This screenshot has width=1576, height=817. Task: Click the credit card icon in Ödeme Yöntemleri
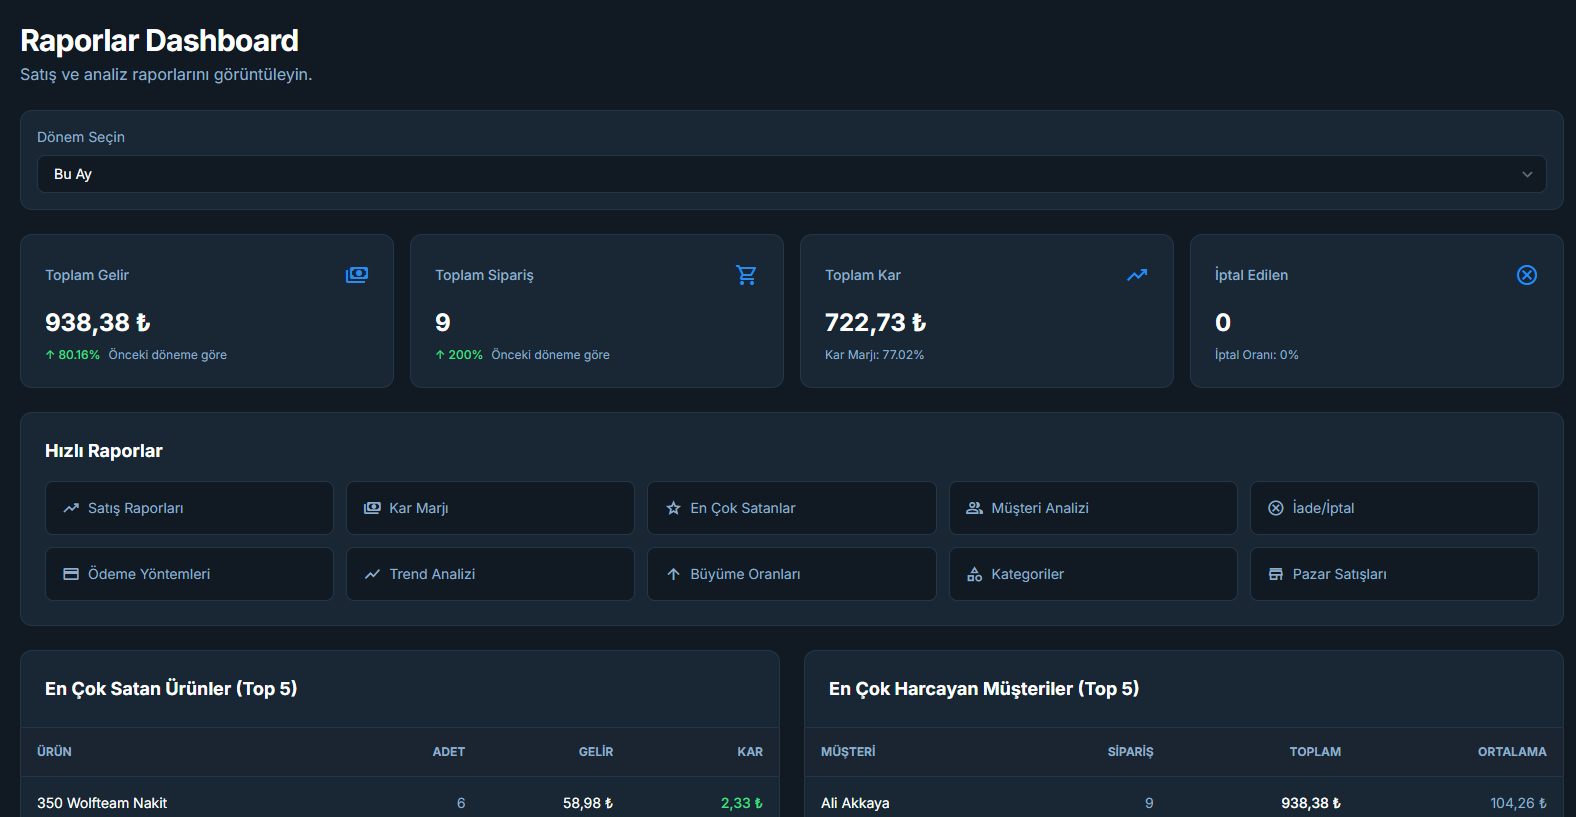coord(71,574)
